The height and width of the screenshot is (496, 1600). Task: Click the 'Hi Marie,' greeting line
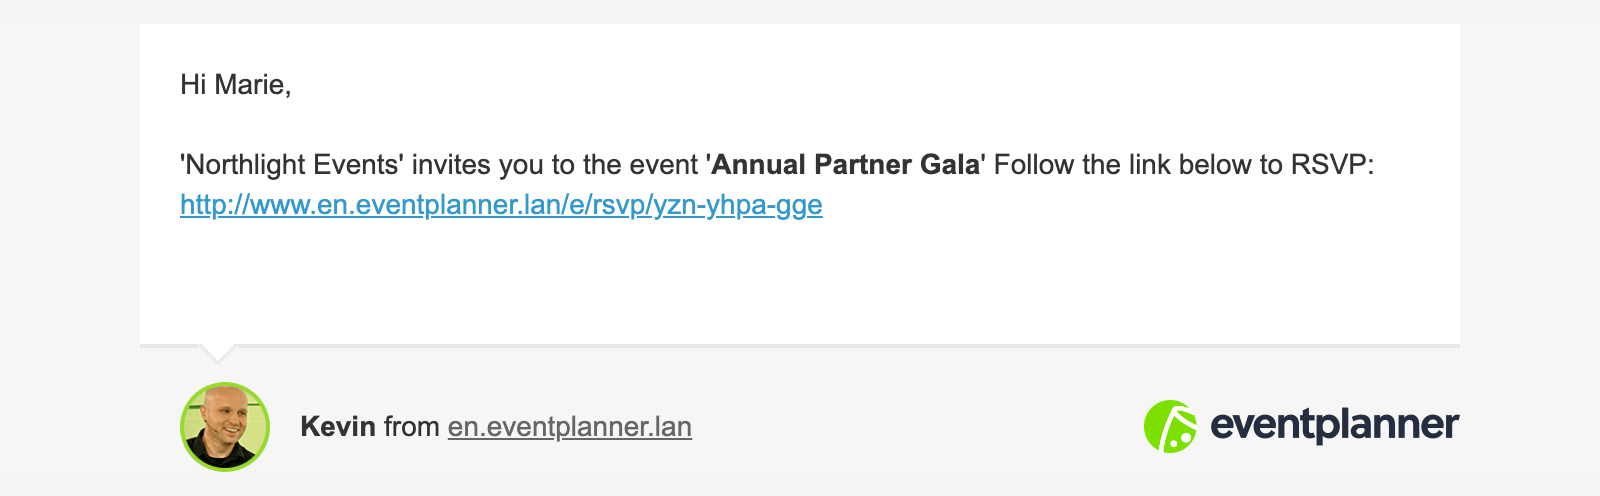tap(236, 85)
